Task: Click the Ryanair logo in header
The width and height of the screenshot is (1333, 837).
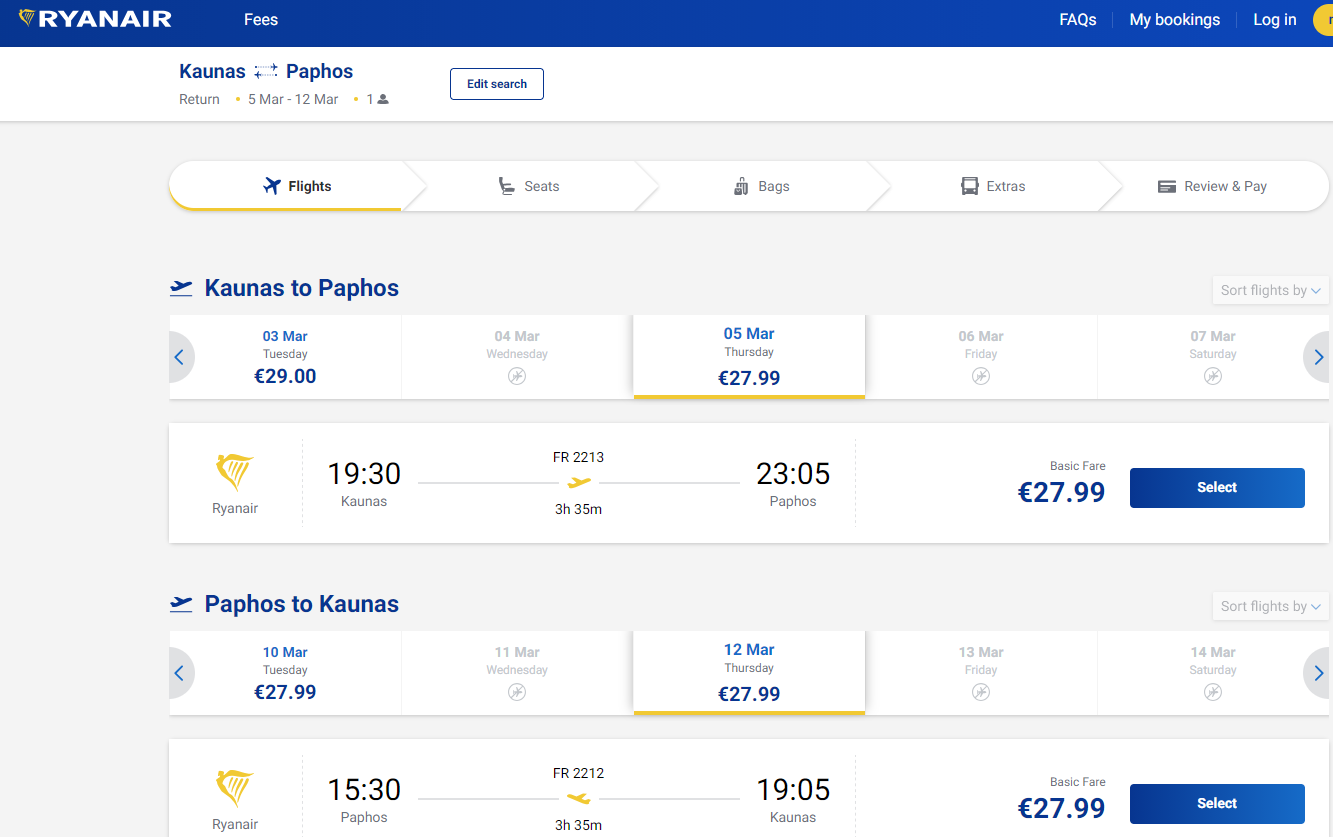Action: (x=95, y=19)
